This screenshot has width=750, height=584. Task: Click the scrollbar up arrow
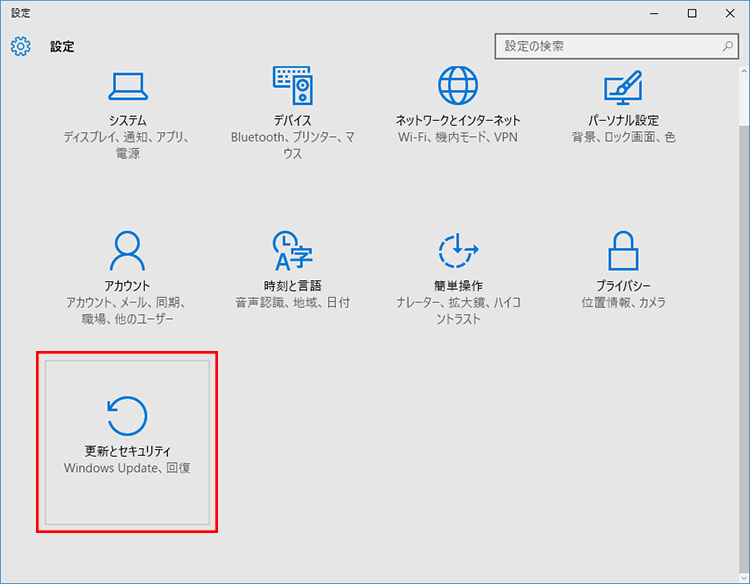pos(742,71)
